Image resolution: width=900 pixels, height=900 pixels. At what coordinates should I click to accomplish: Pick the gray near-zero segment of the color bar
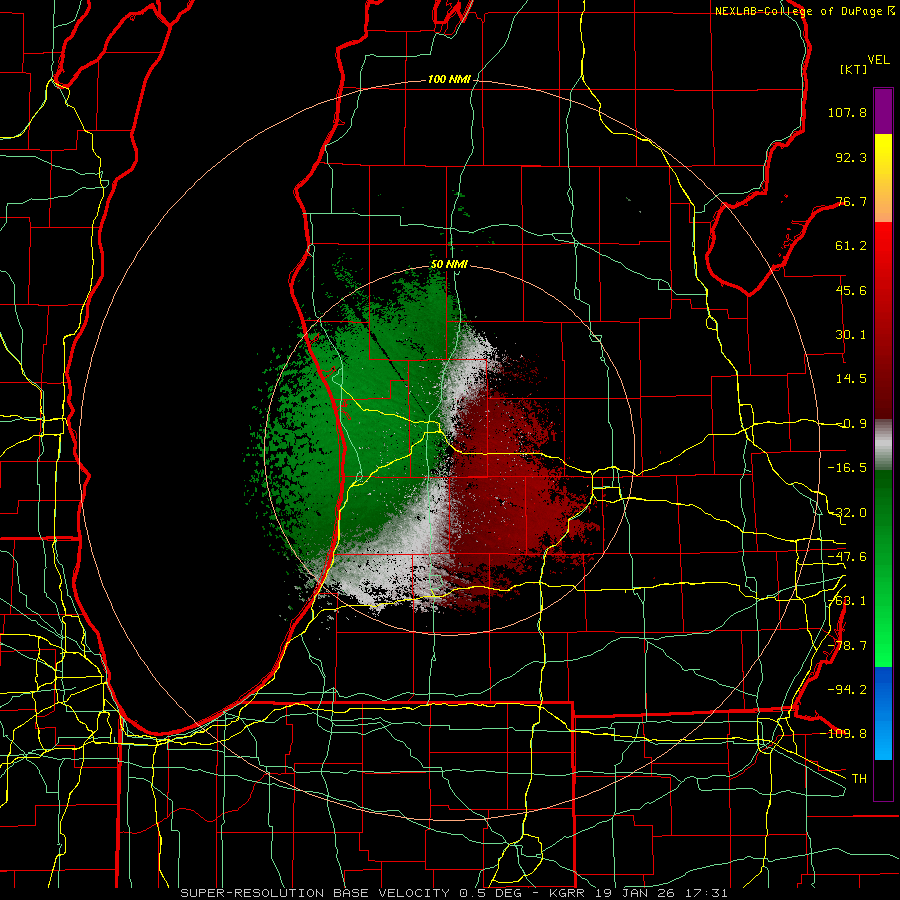[x=883, y=444]
